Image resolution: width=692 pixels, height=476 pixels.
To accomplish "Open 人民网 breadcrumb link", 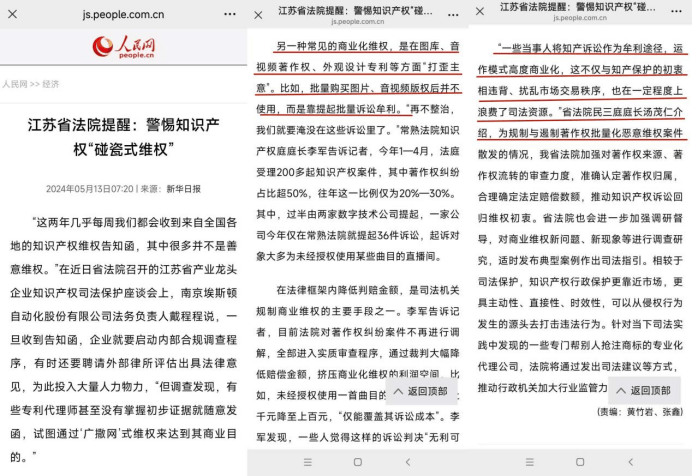I will pos(15,84).
